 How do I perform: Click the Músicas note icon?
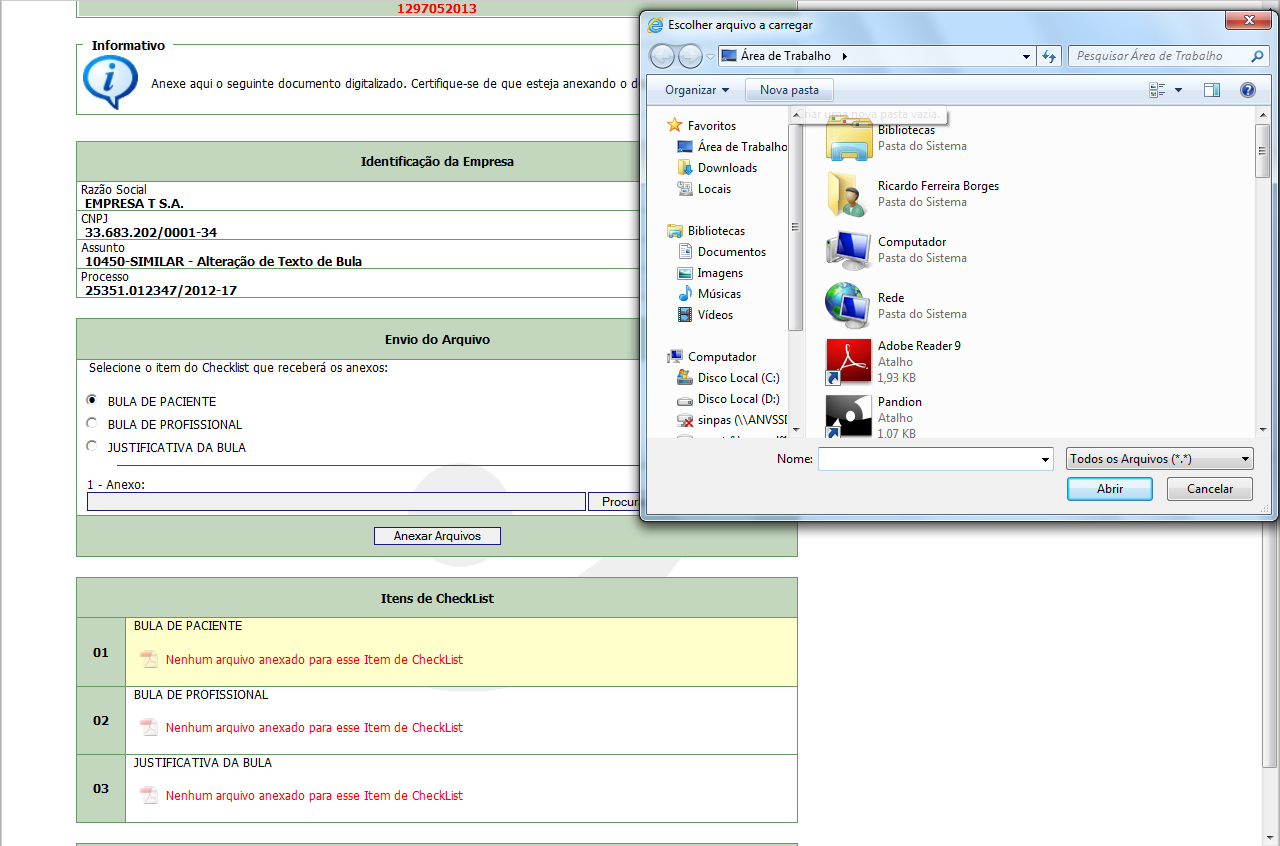pos(685,294)
